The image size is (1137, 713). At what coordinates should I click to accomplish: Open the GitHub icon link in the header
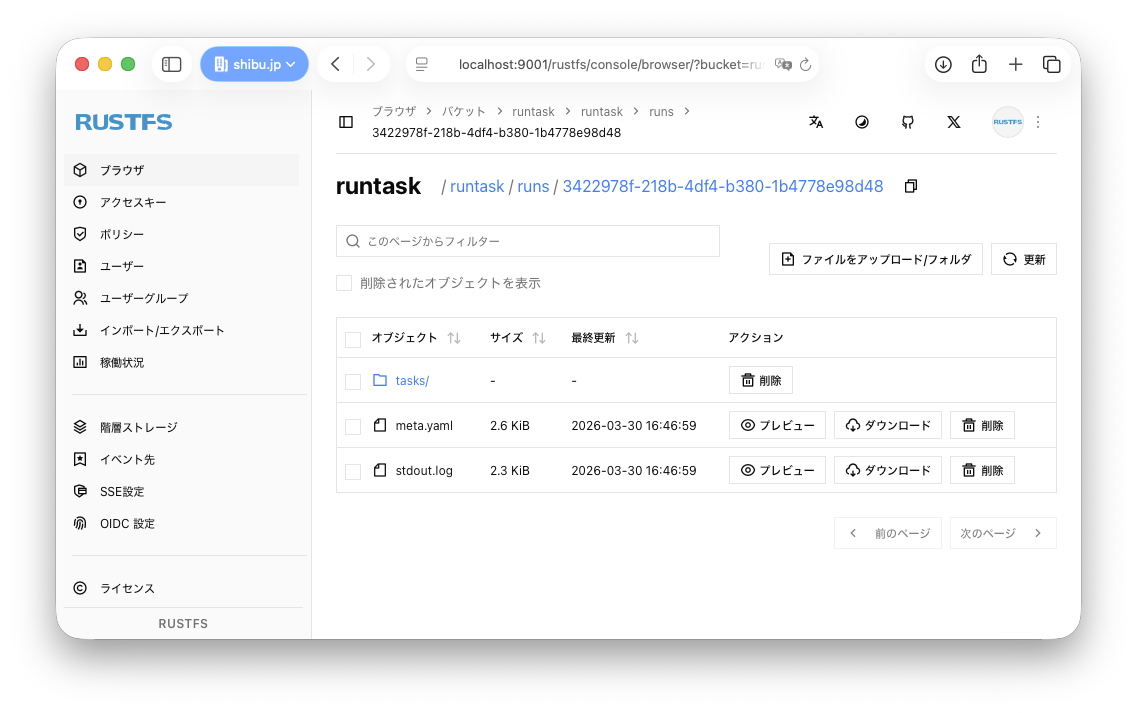[907, 122]
